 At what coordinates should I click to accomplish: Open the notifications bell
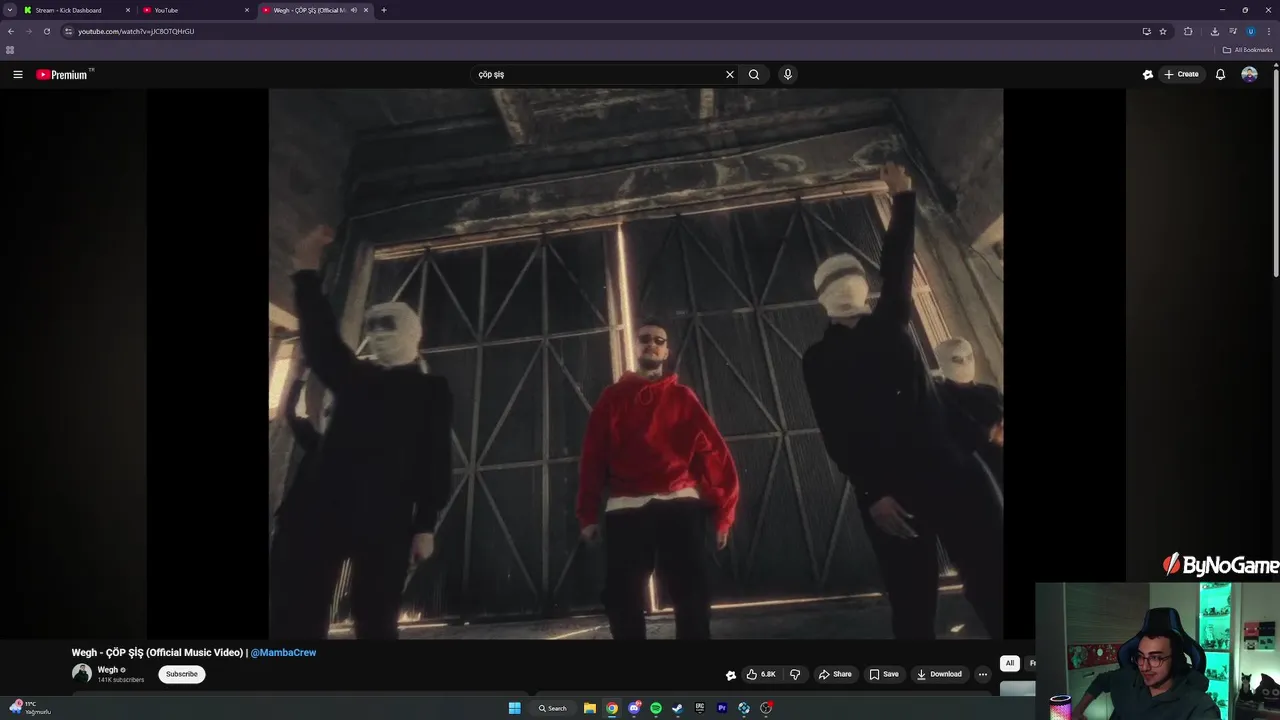(x=1220, y=74)
